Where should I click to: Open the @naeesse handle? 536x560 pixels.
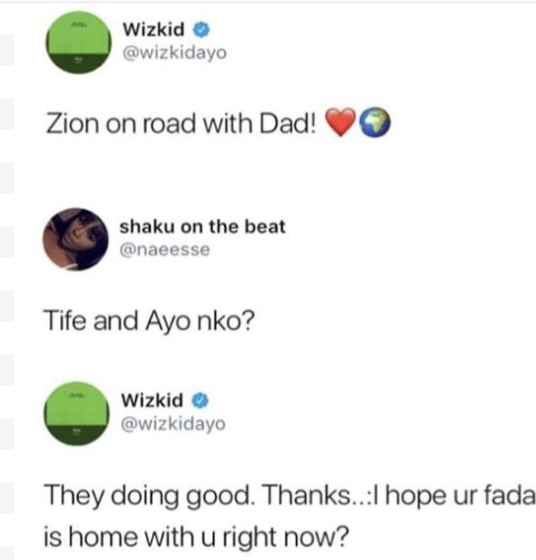pos(165,250)
